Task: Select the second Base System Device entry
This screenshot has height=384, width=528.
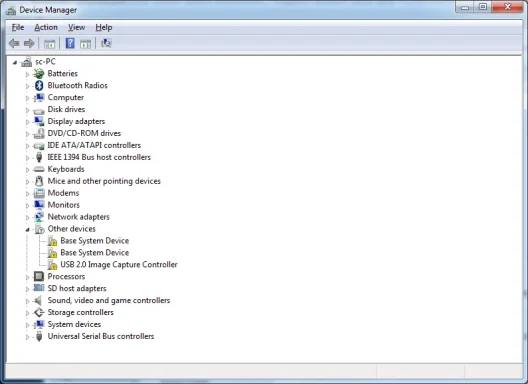Action: pos(95,253)
